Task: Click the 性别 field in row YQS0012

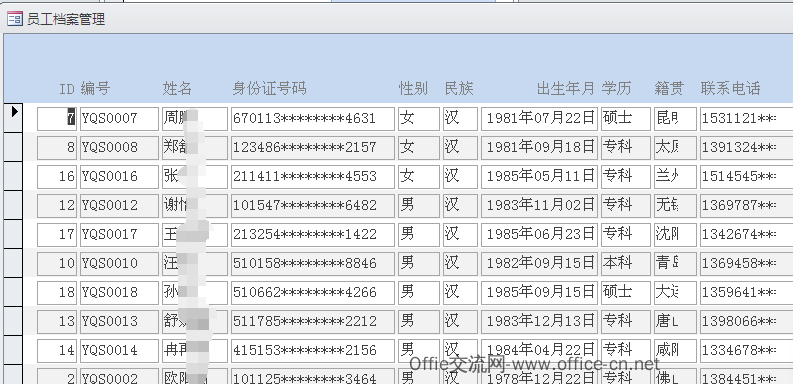Action: [x=419, y=205]
